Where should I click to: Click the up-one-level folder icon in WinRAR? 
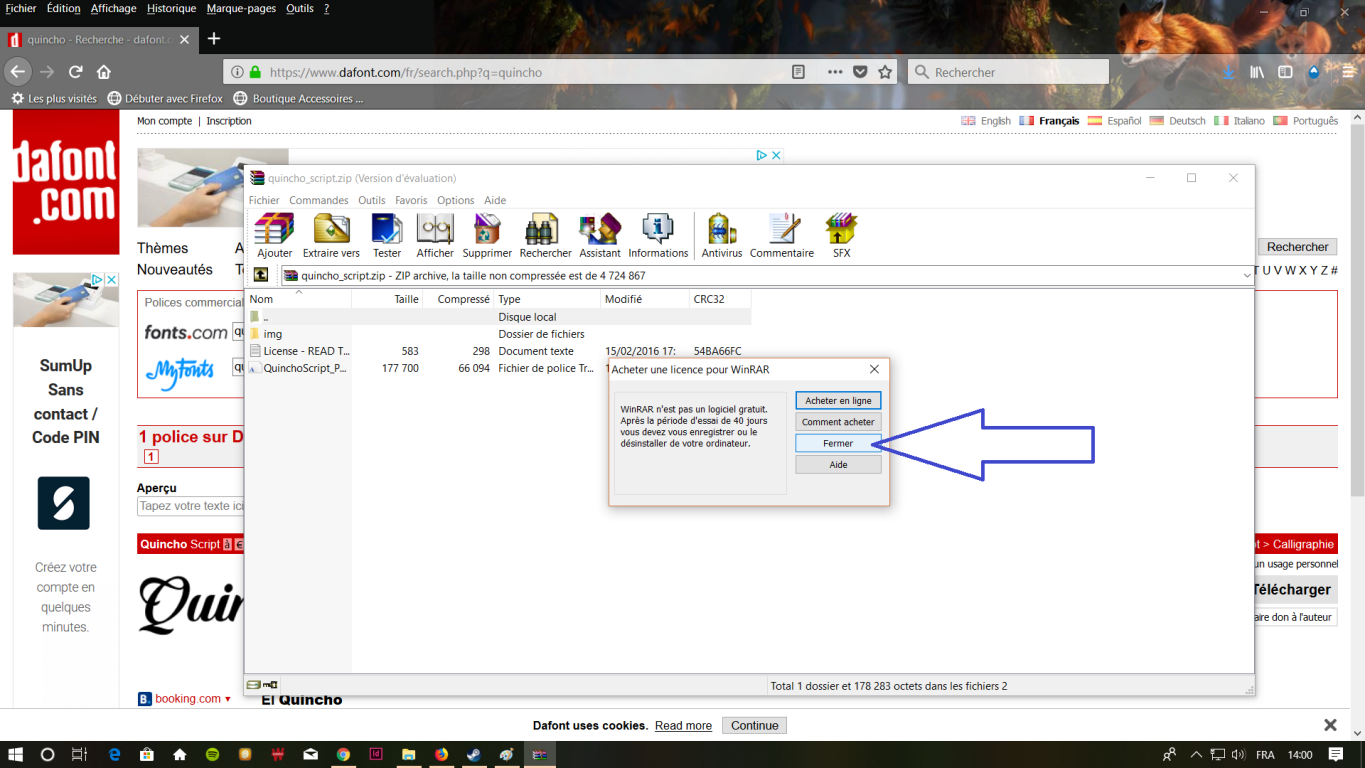click(261, 275)
